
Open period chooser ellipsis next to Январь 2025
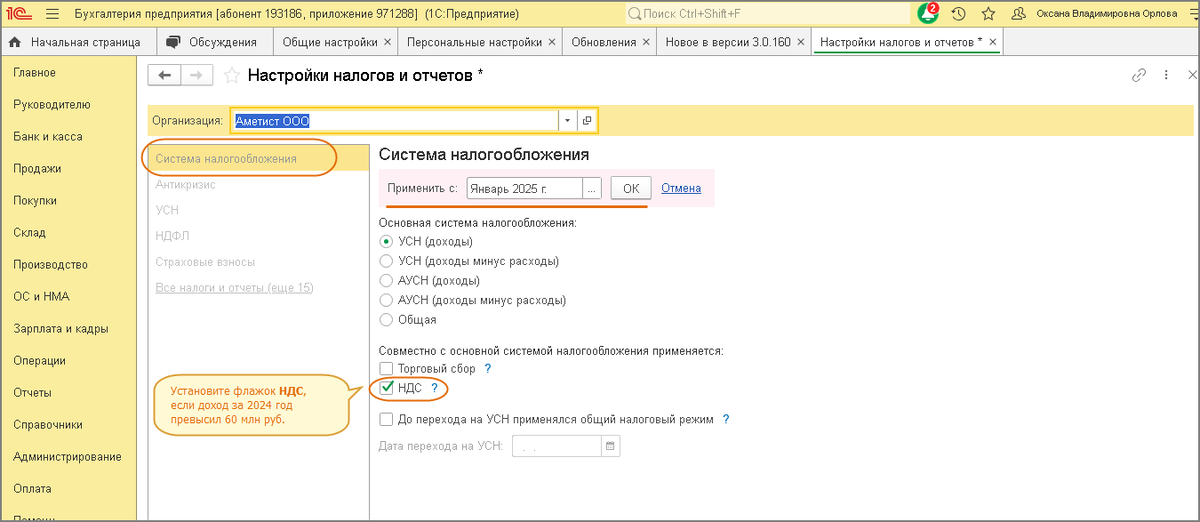pos(591,188)
